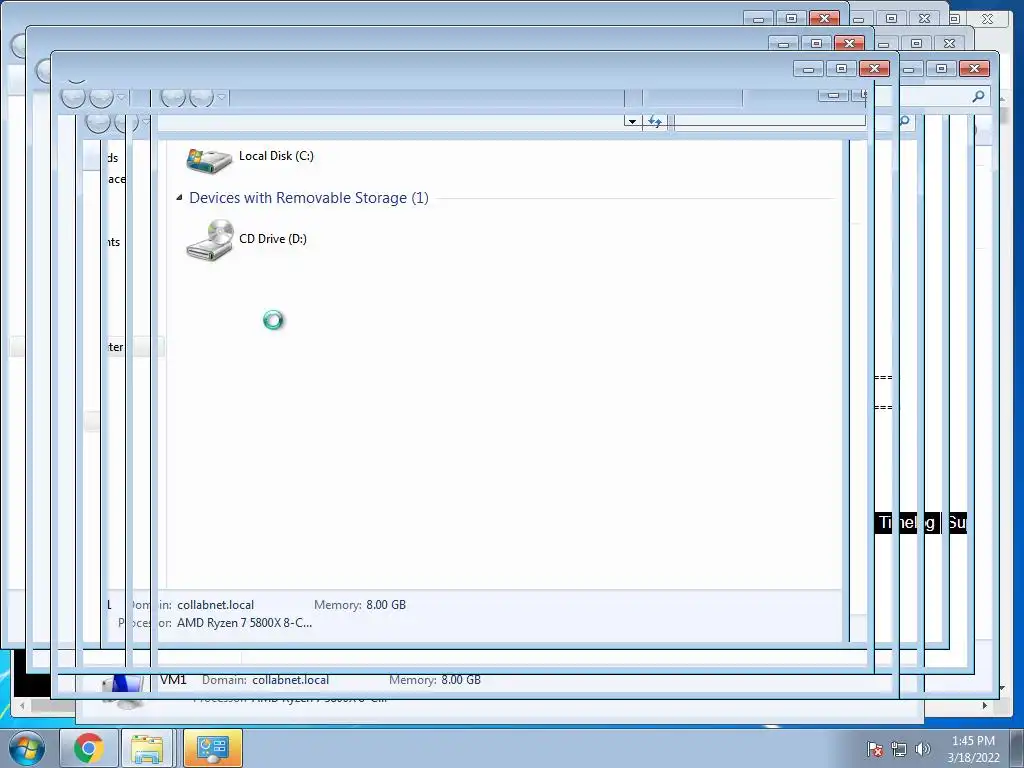Click the network status tray icon
Screen dimensions: 1024x768
point(899,749)
